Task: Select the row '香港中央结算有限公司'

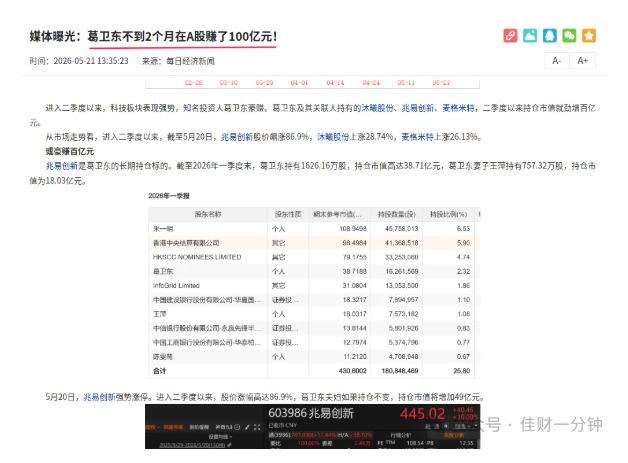Action: point(314,243)
